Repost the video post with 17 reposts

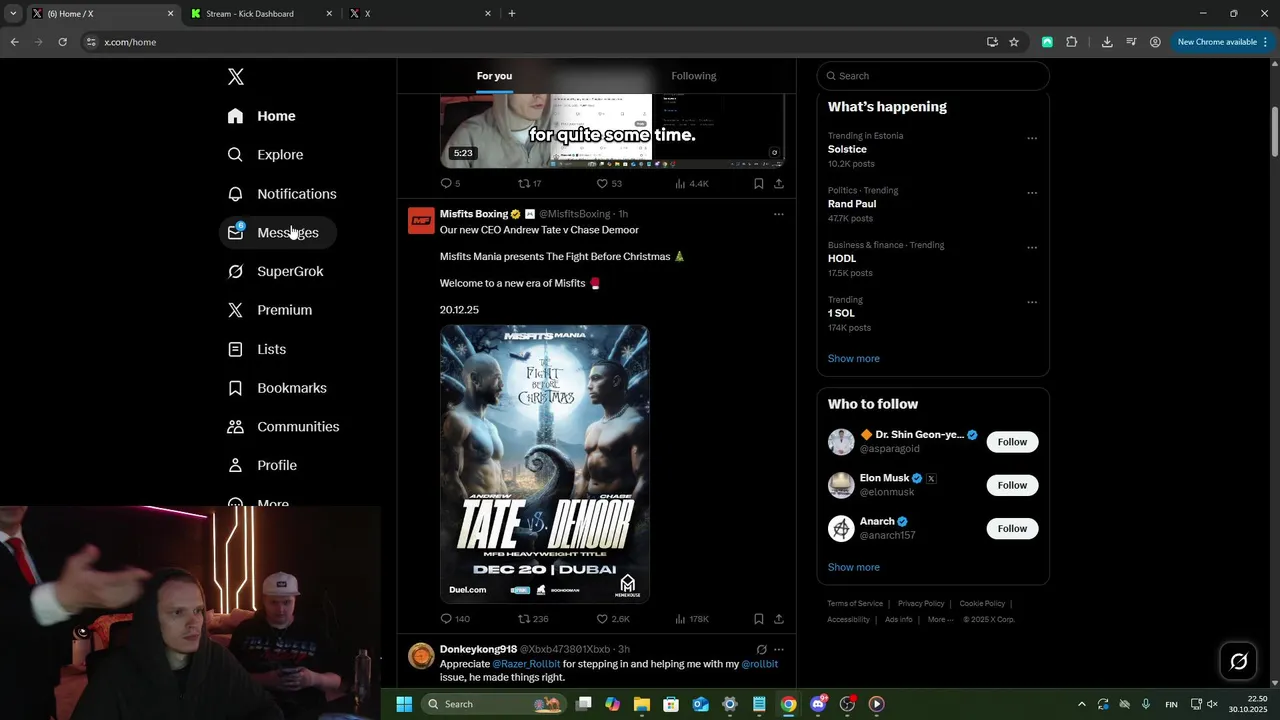click(x=529, y=184)
